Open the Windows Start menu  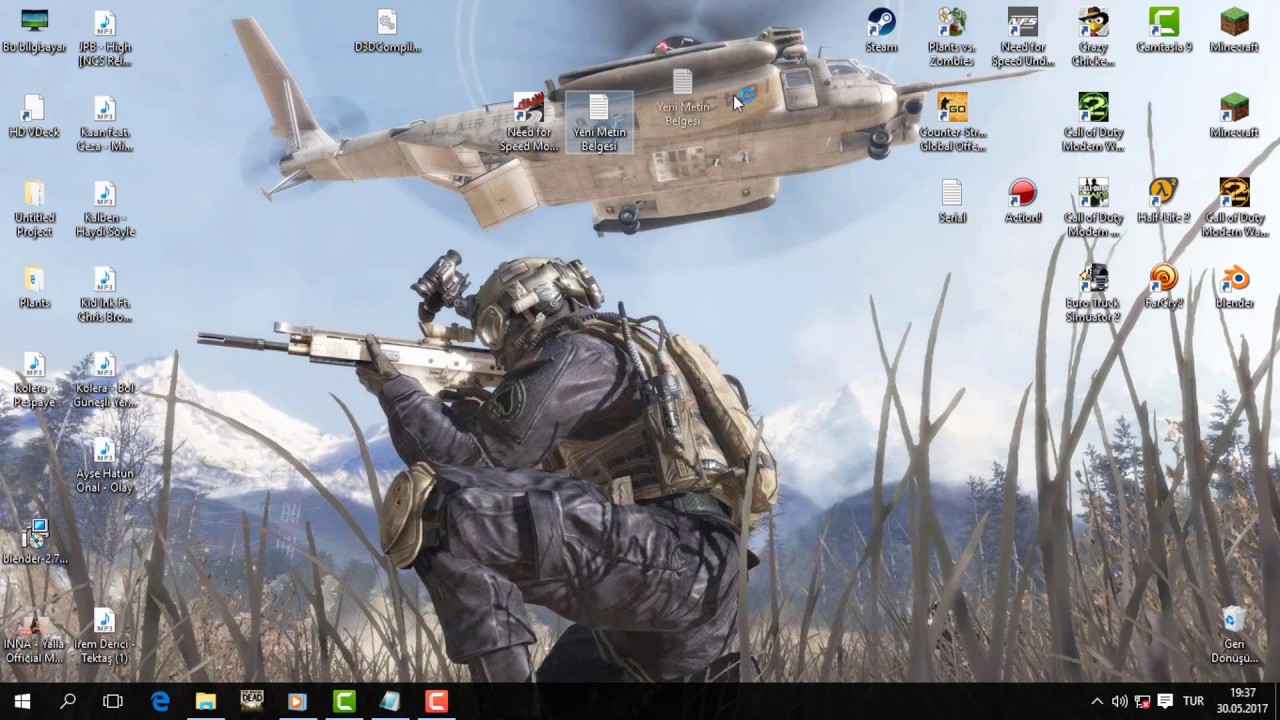tap(22, 701)
